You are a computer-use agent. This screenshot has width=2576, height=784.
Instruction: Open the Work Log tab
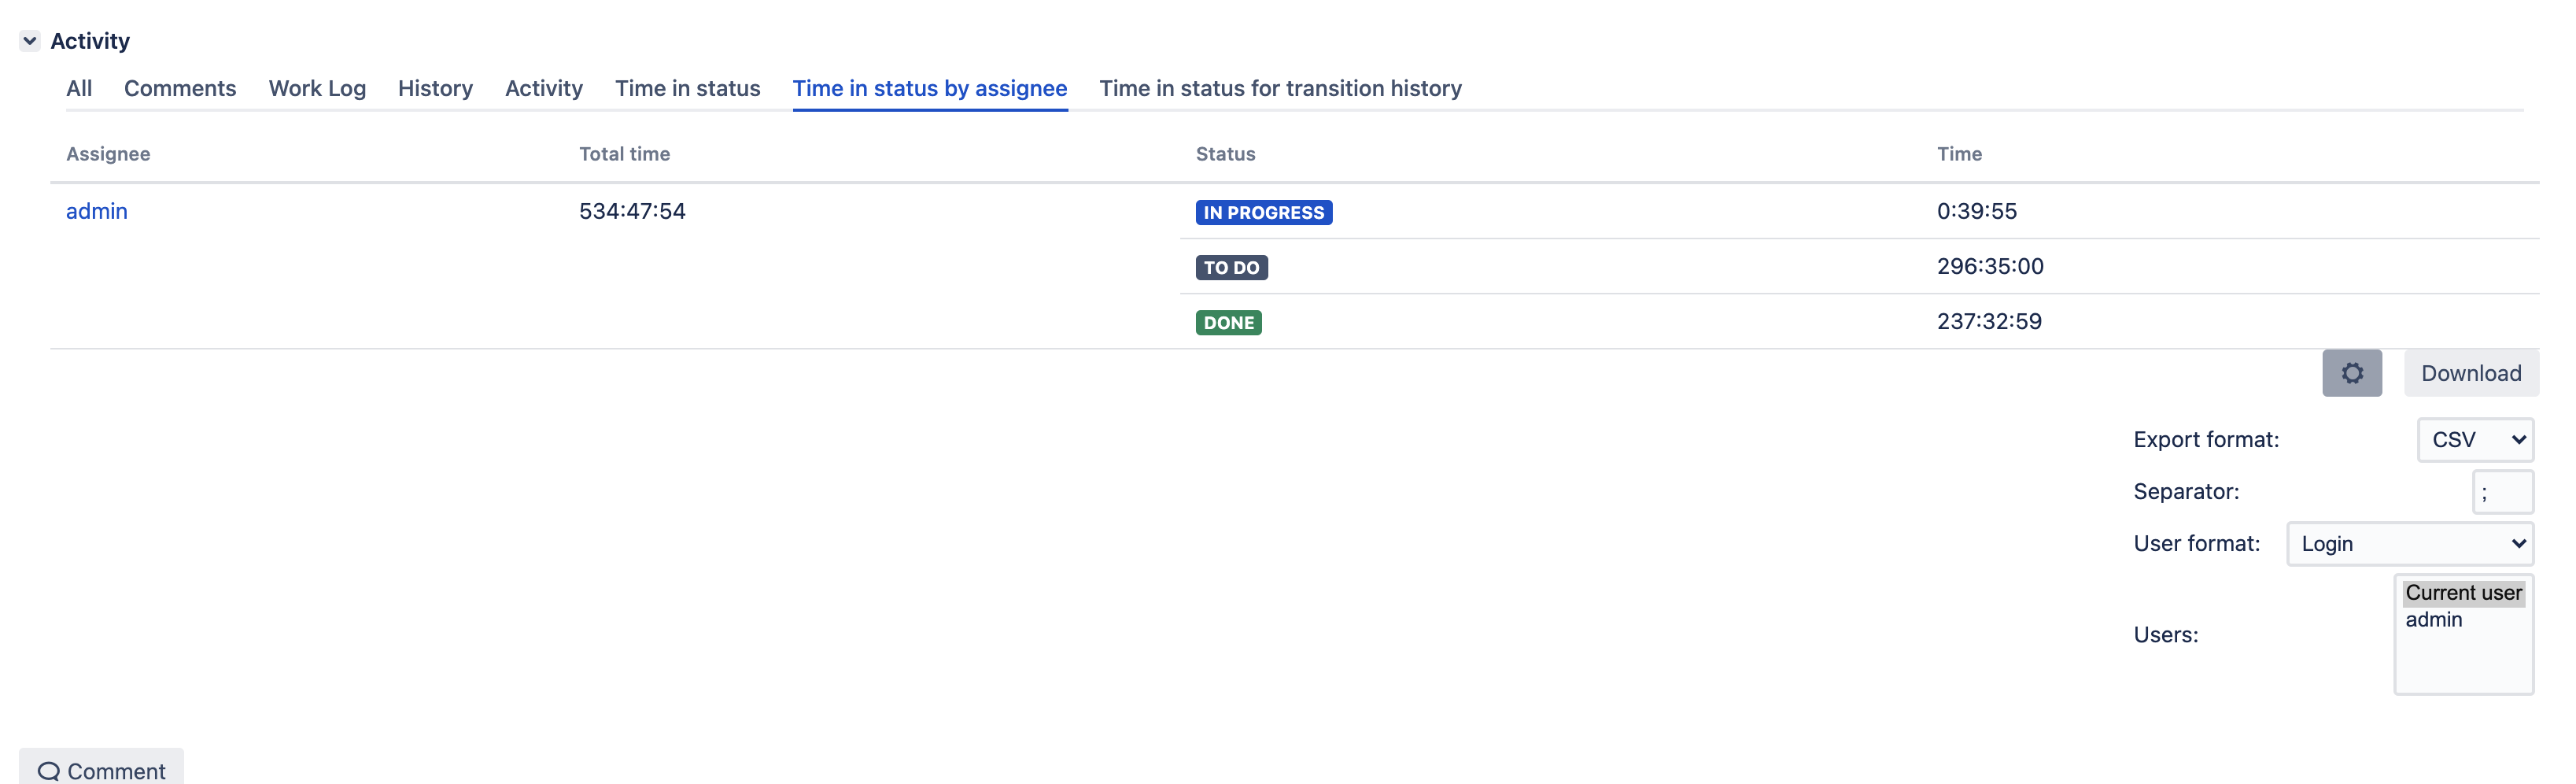pyautogui.click(x=317, y=88)
